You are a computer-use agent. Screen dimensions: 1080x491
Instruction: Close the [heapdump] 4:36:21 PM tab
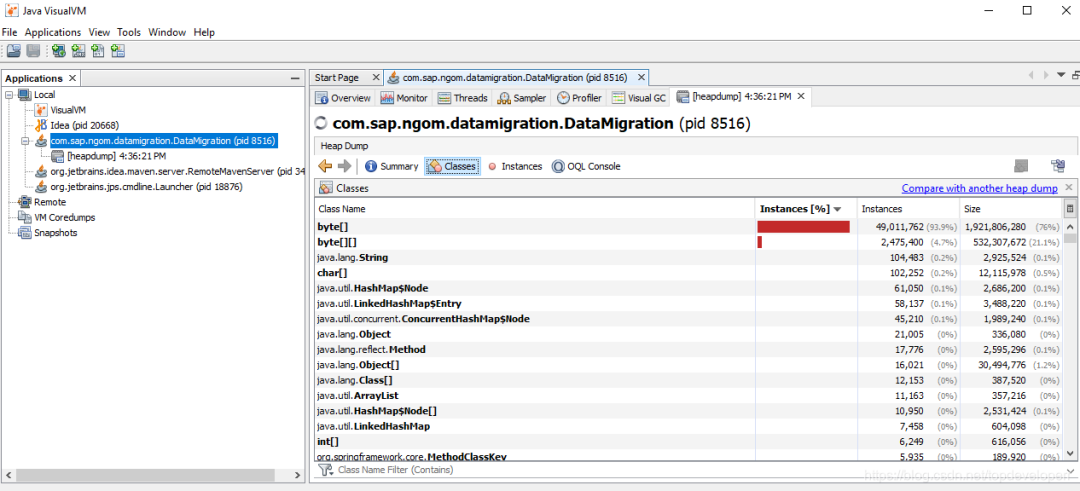(800, 96)
